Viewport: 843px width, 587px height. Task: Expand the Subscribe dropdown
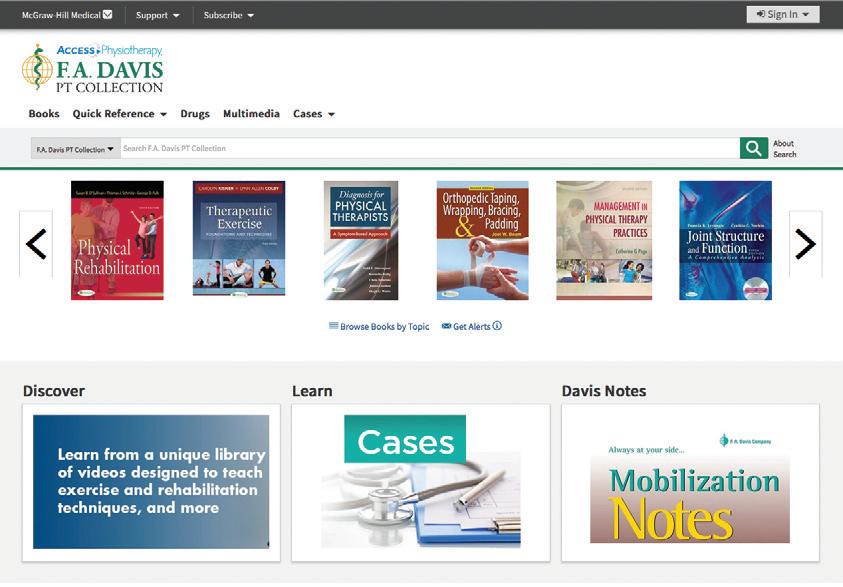coord(228,15)
